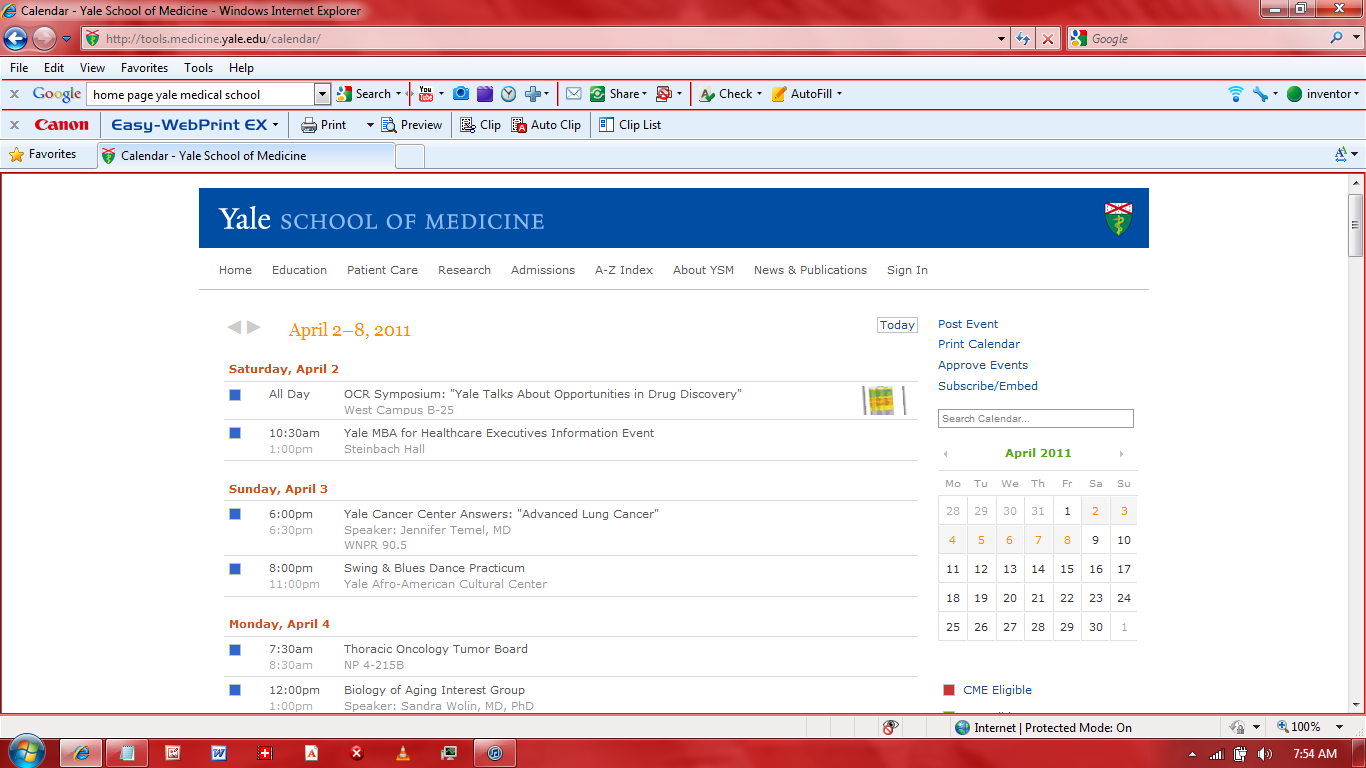Open the Patient Care navigation link
Screen dimensions: 1366x768
(x=382, y=270)
